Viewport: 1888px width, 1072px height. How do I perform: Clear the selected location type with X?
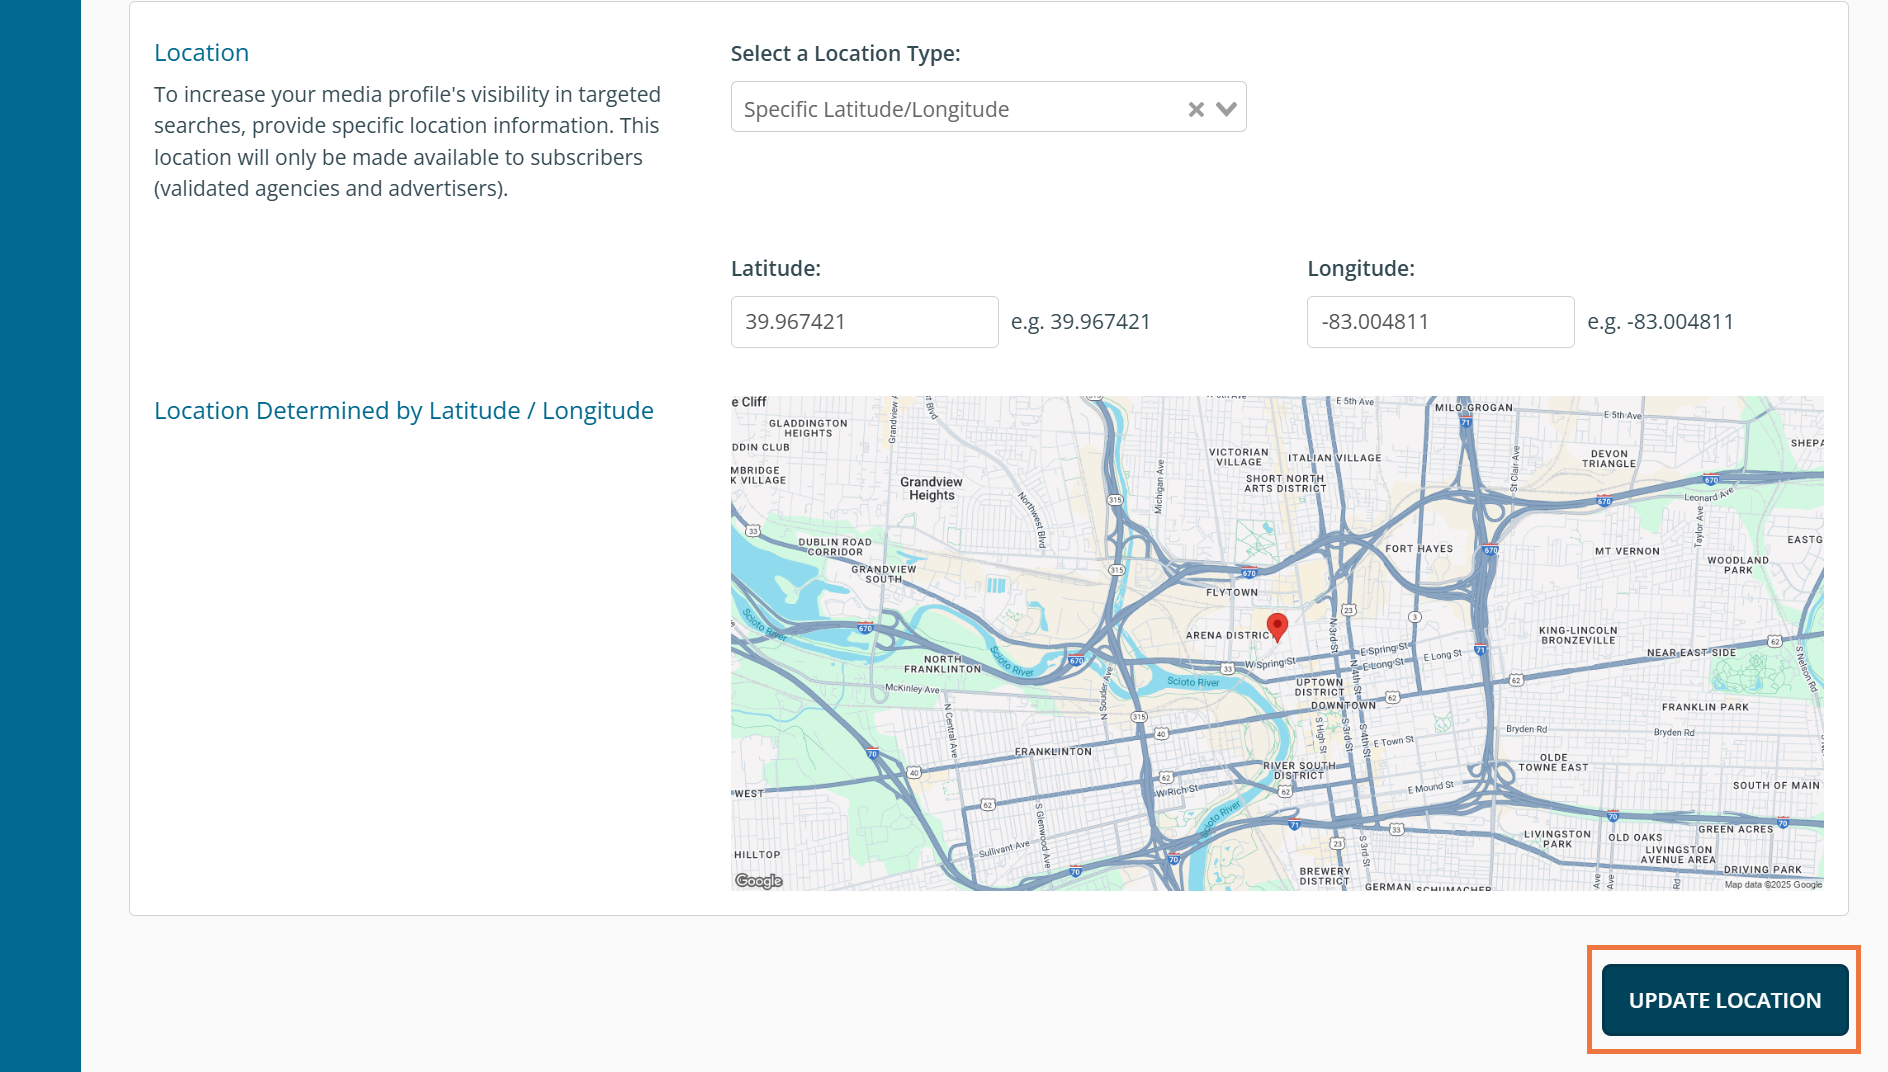point(1195,109)
